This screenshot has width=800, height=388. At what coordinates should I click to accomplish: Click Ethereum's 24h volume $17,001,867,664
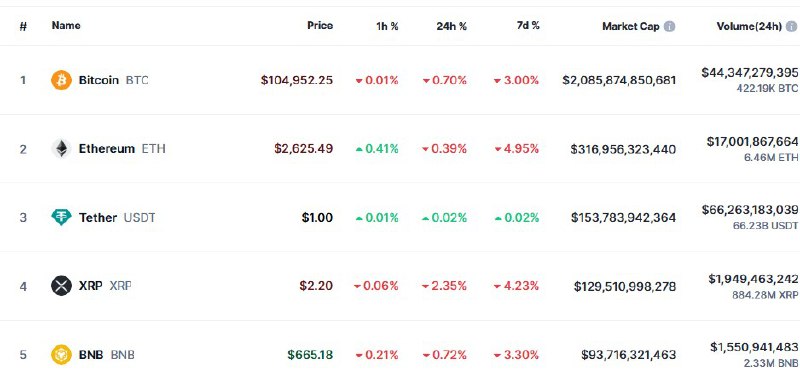tap(752, 141)
